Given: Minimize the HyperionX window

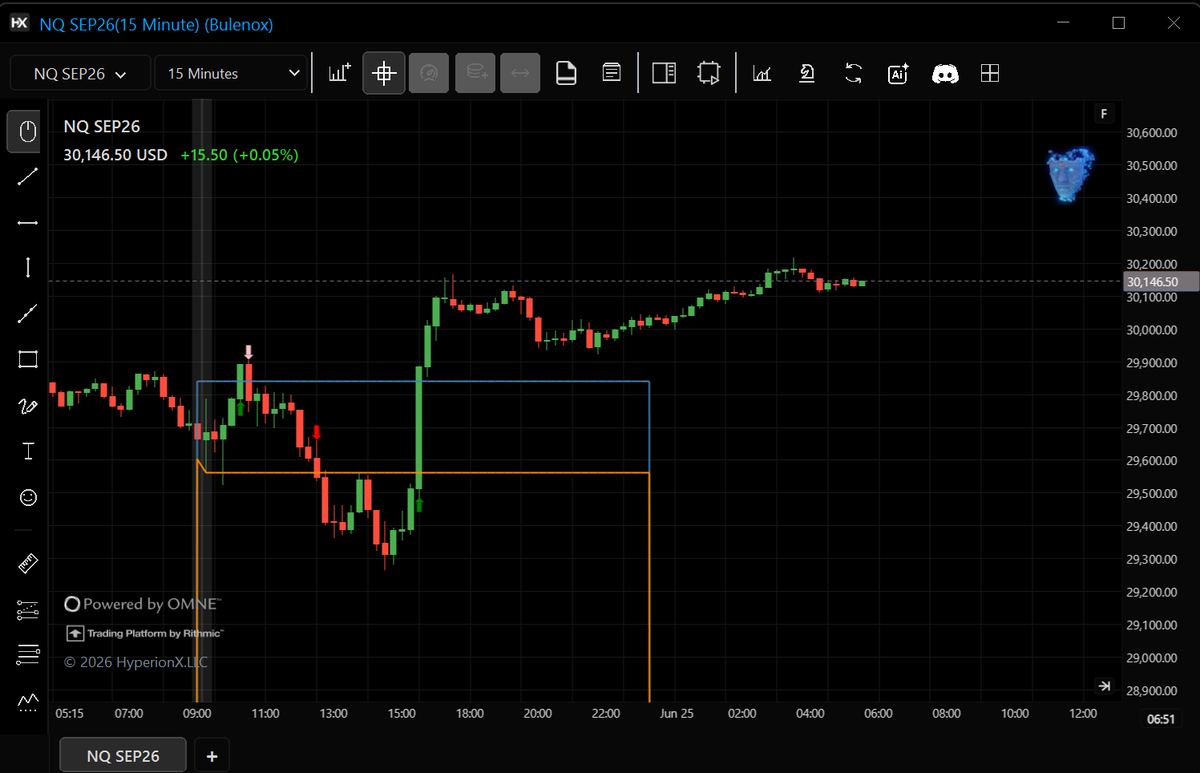Looking at the screenshot, I should (x=1065, y=23).
